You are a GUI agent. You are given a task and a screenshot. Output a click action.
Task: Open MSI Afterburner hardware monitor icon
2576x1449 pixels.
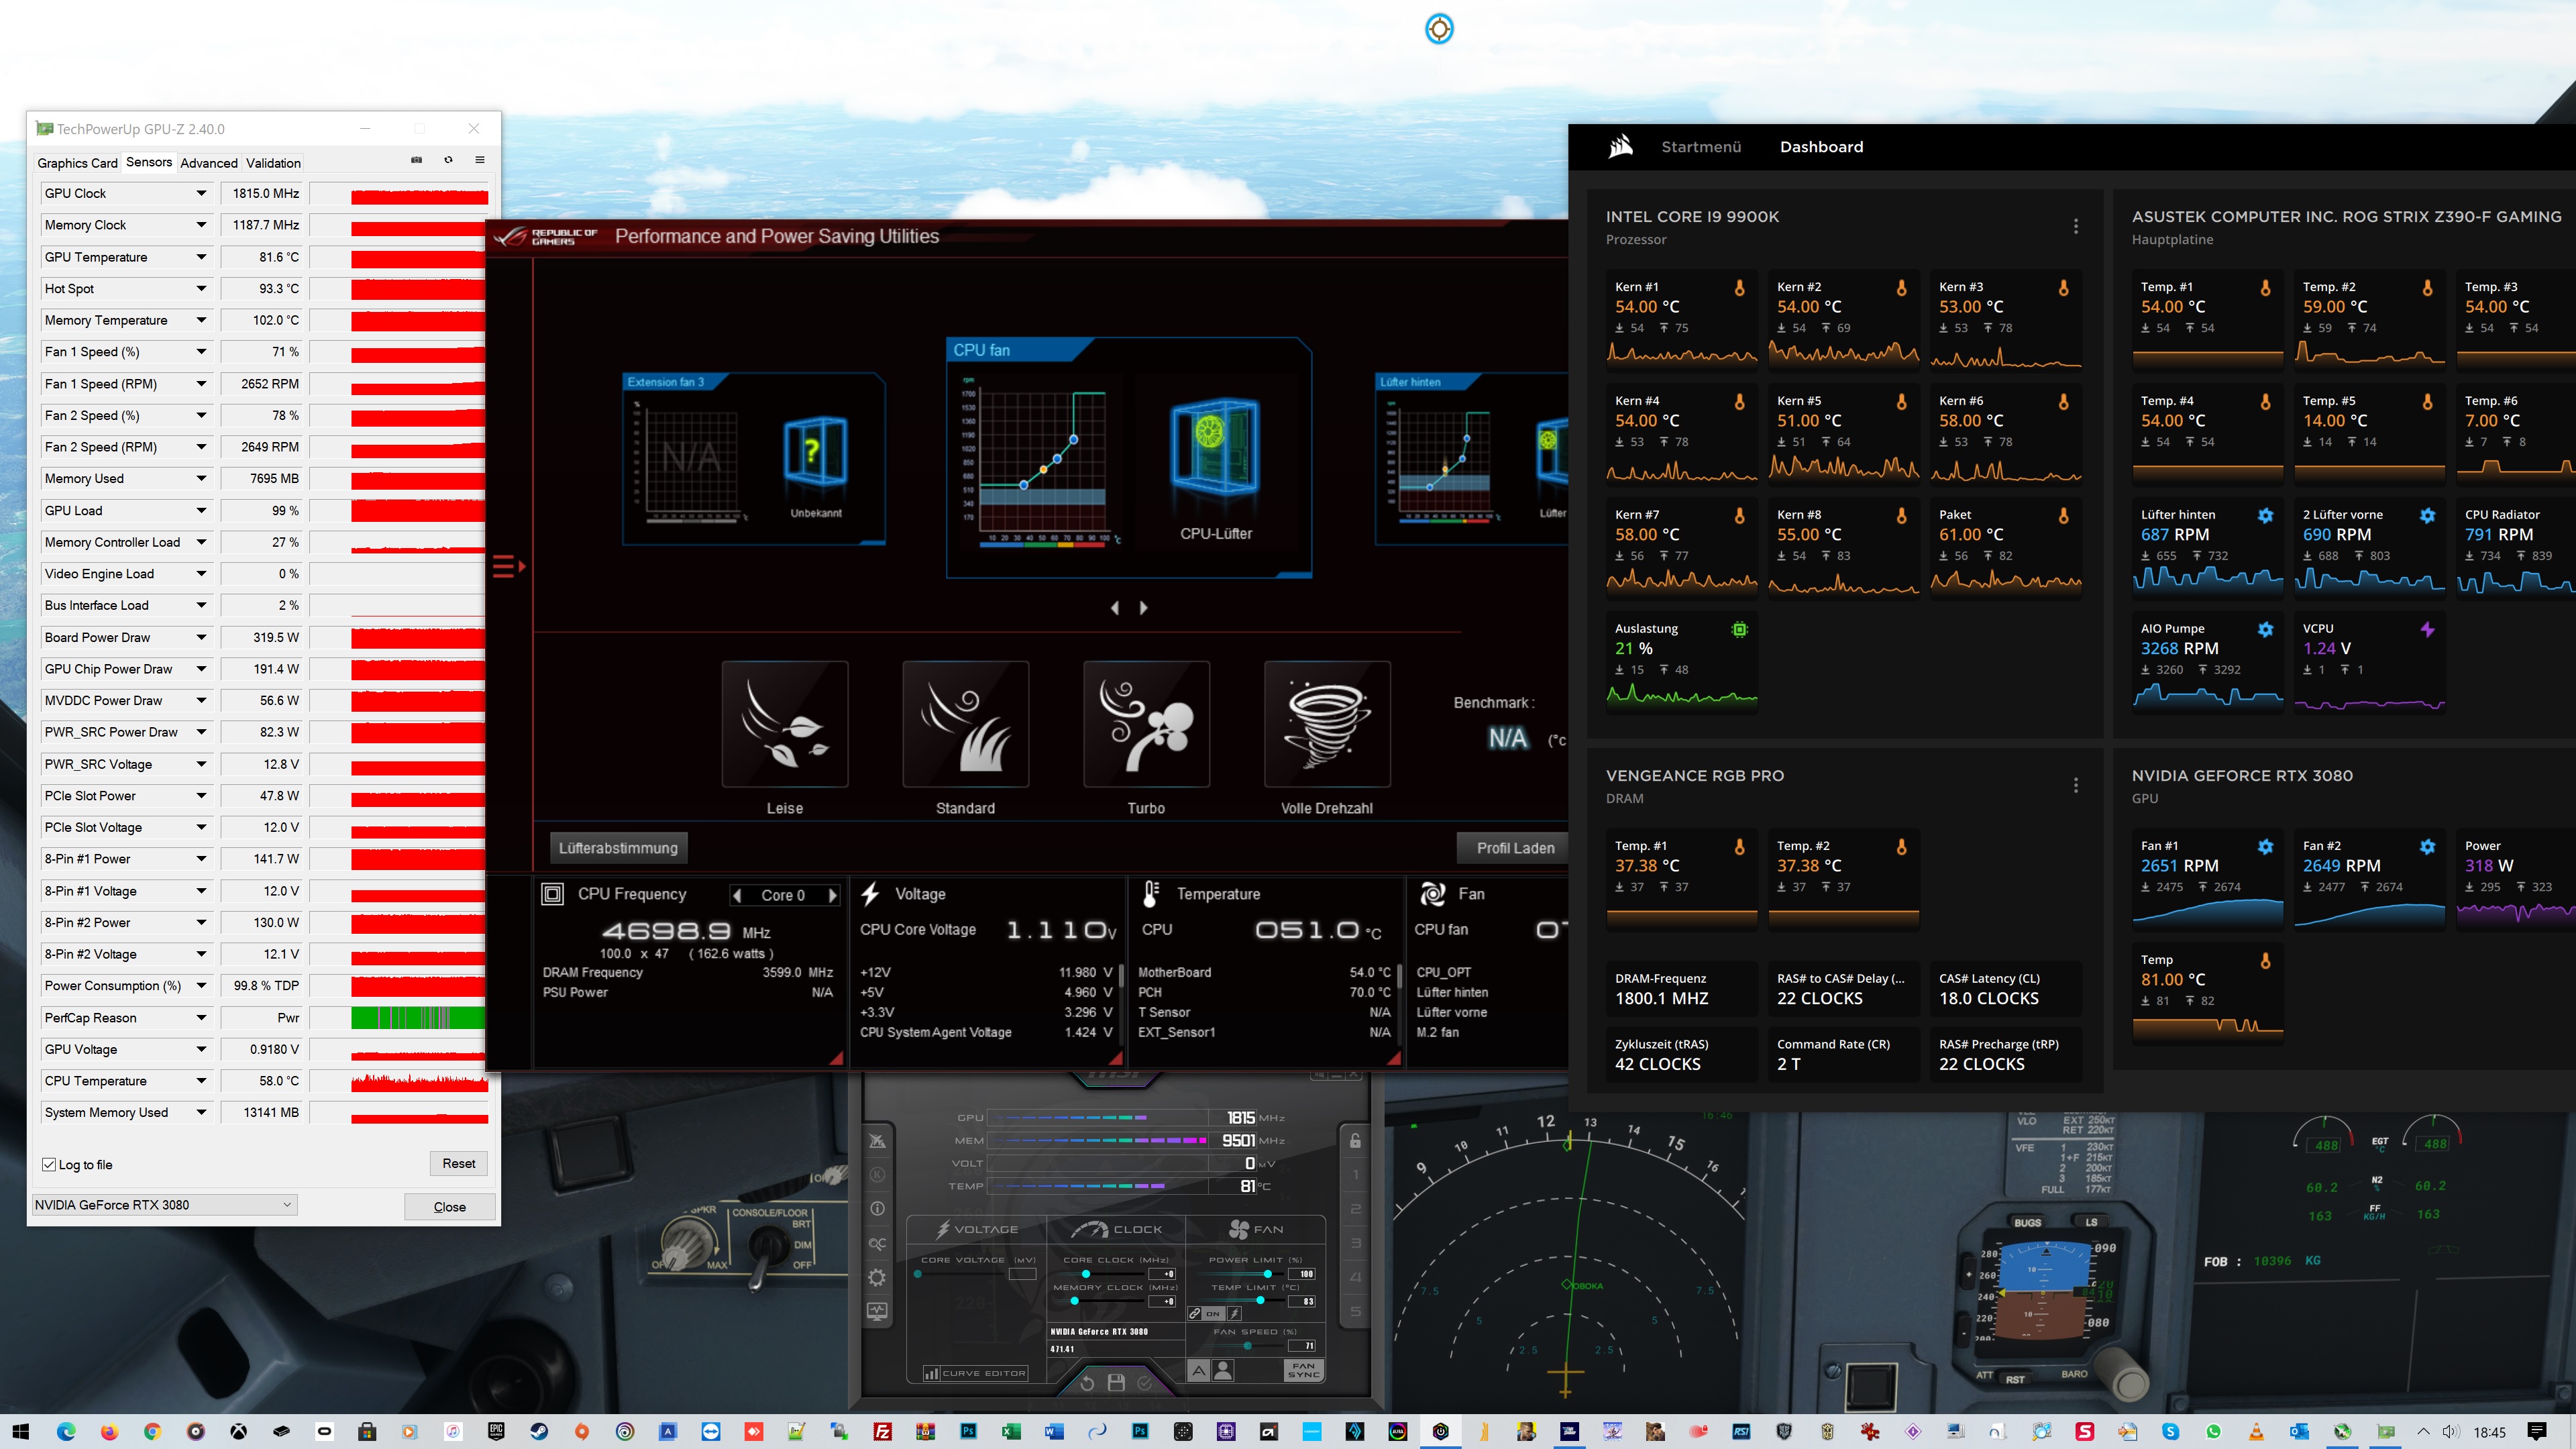(x=877, y=1312)
